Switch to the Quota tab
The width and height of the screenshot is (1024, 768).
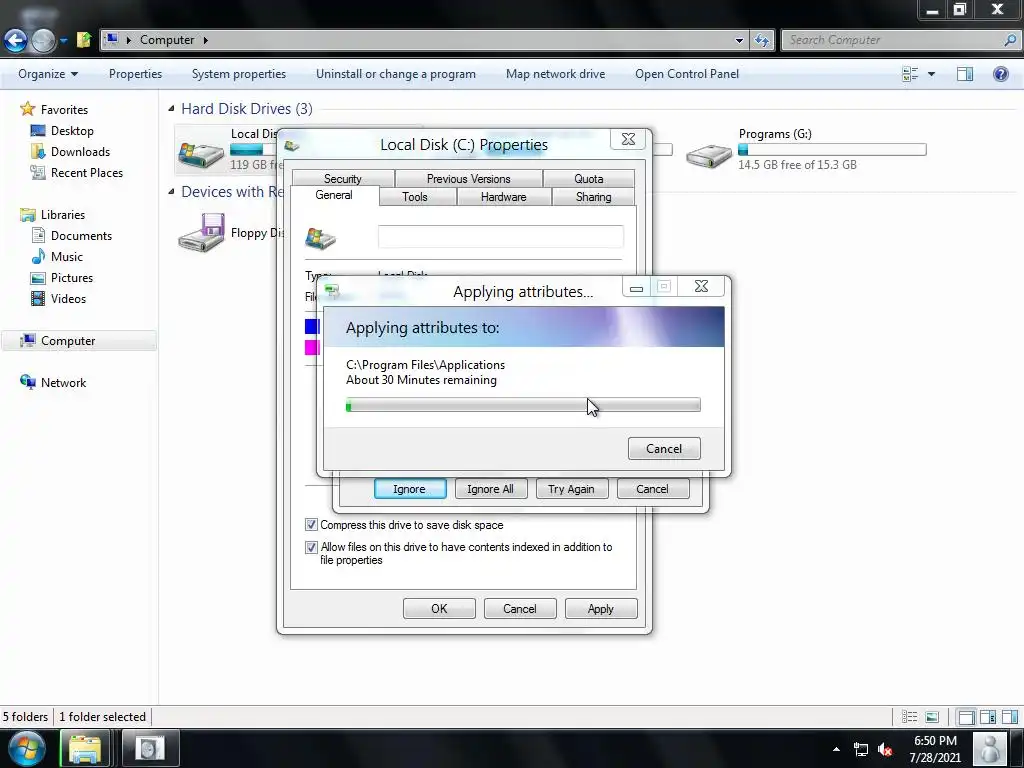point(588,178)
